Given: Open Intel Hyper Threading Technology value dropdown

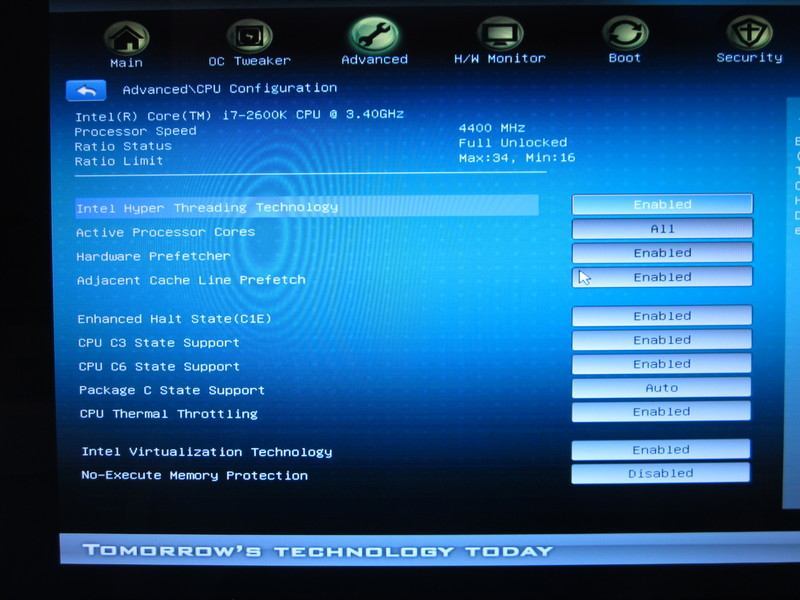Looking at the screenshot, I should coord(662,205).
